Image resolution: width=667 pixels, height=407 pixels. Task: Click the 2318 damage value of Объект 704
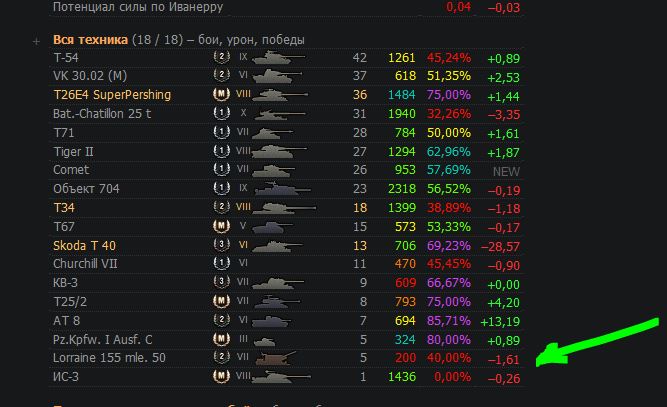click(x=402, y=189)
